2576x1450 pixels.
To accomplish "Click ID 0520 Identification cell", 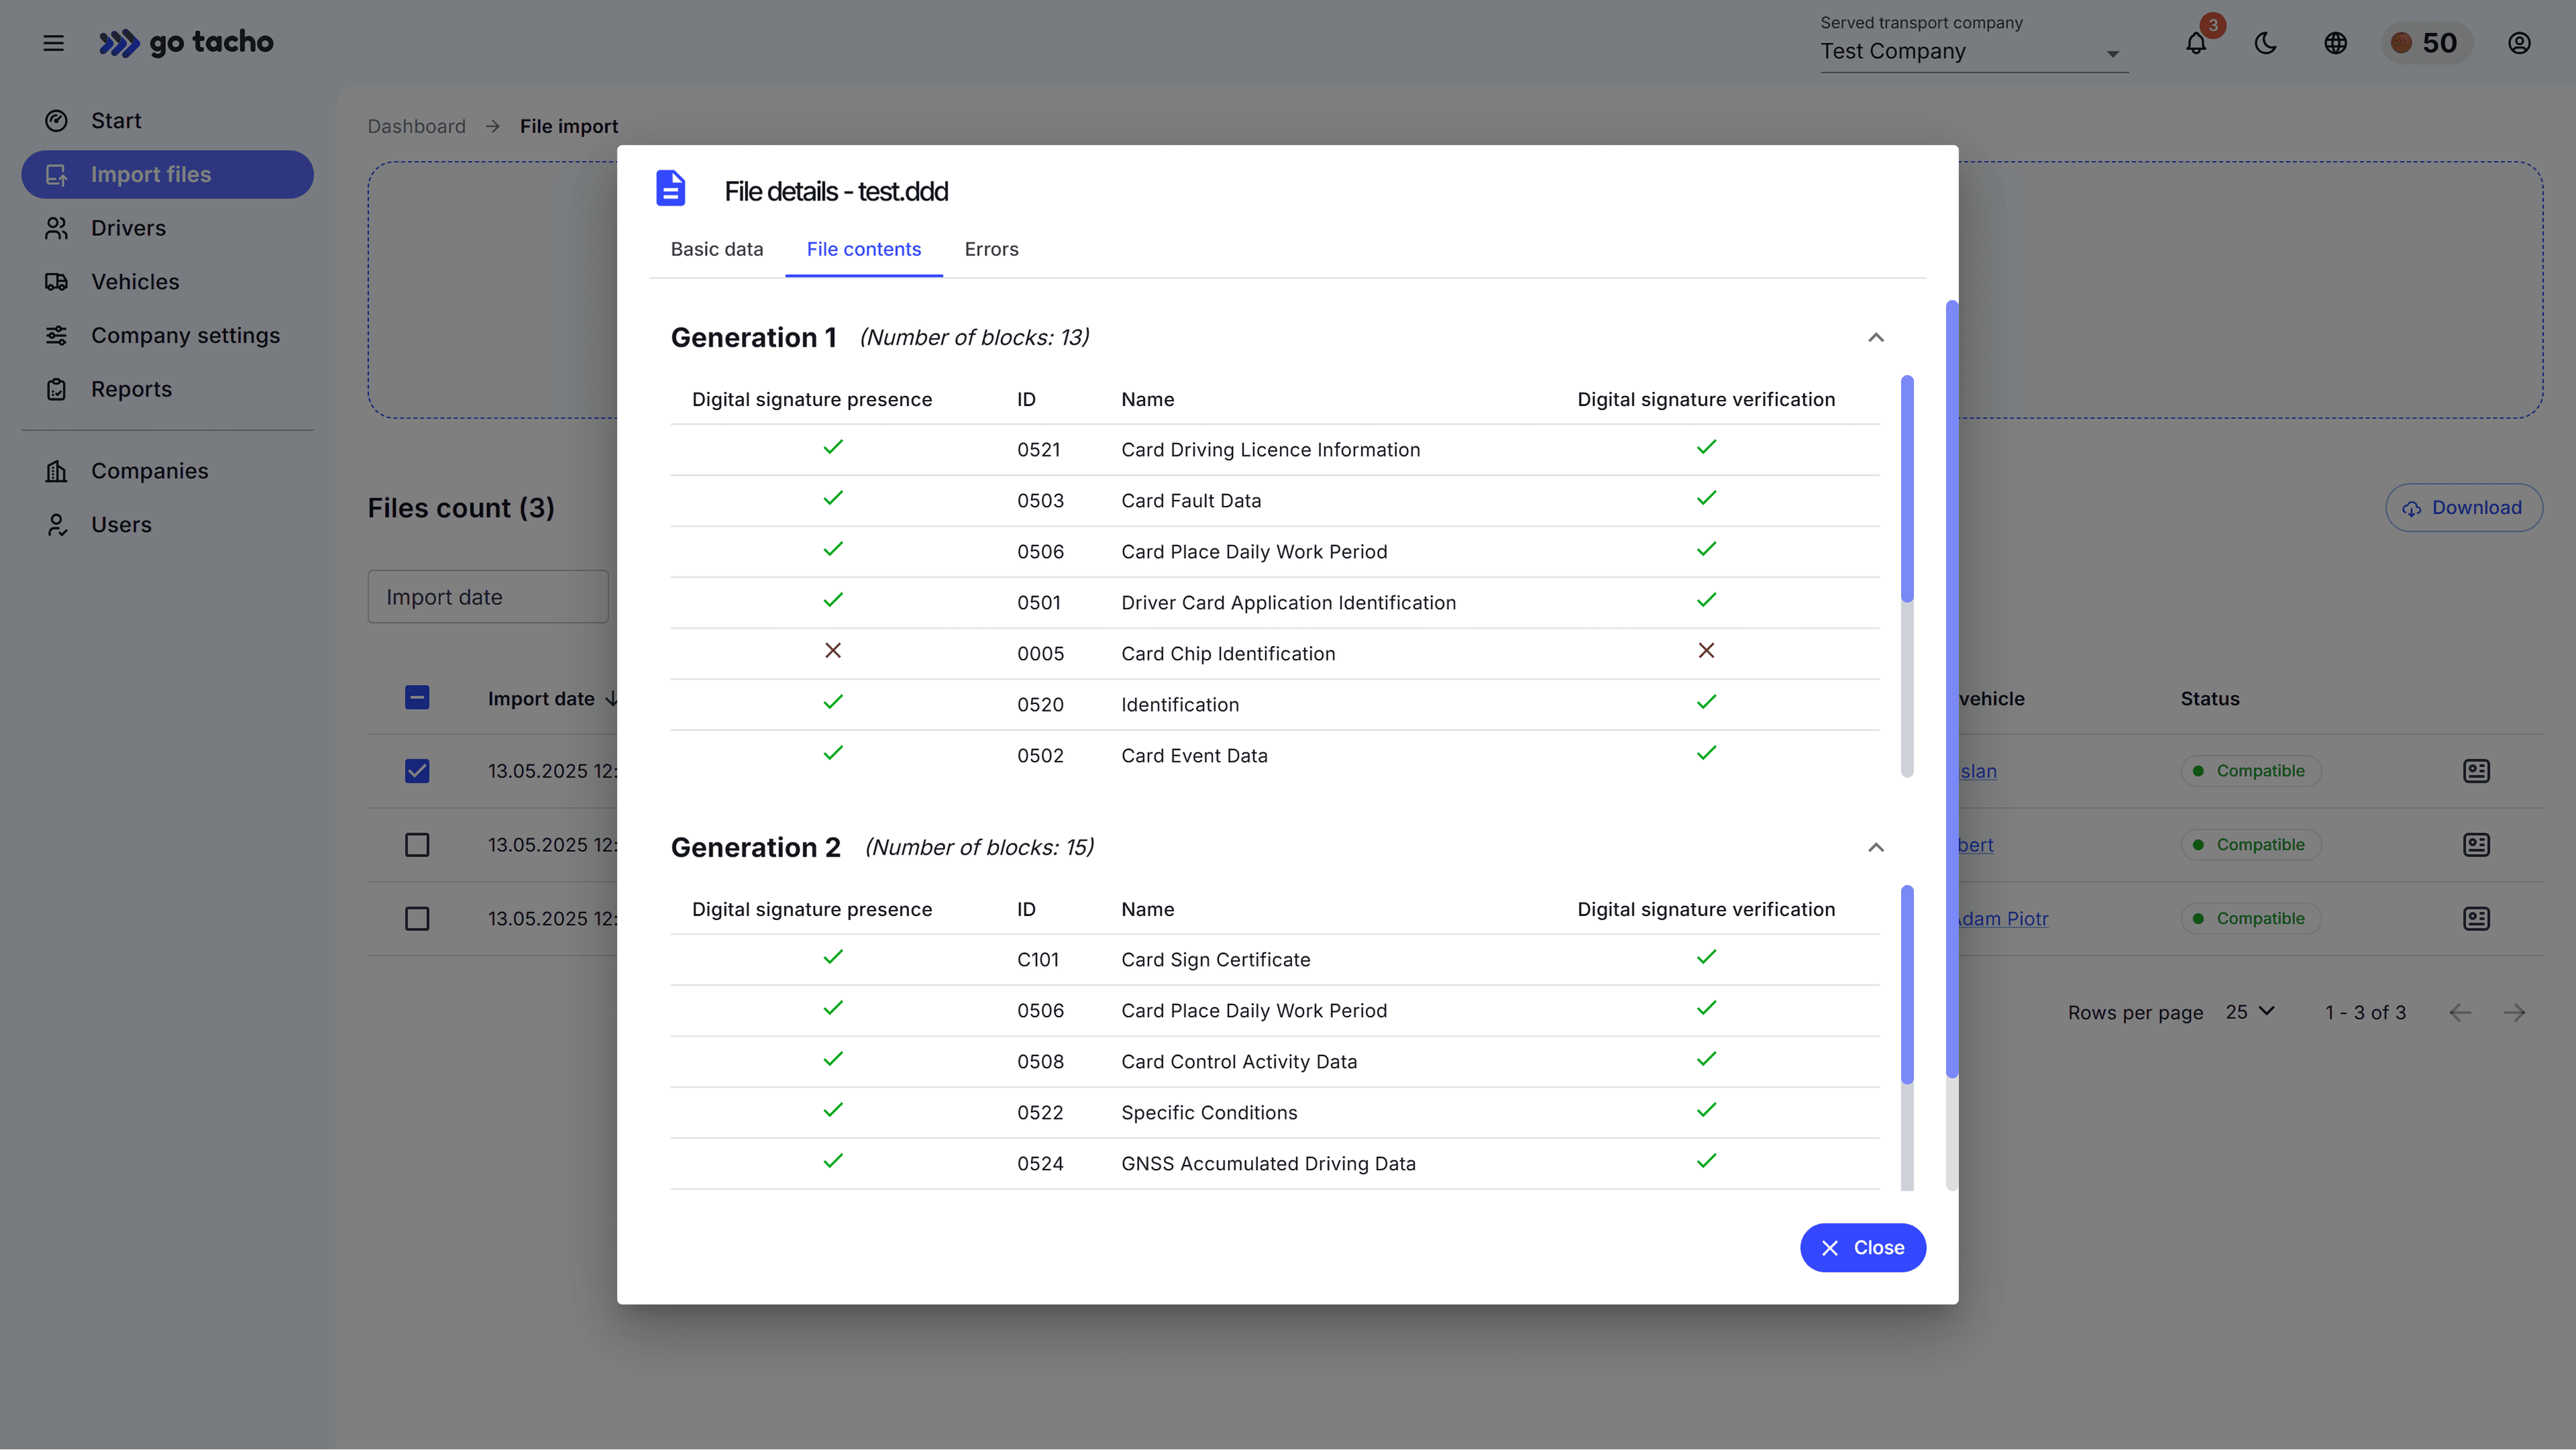I will [x=1040, y=705].
